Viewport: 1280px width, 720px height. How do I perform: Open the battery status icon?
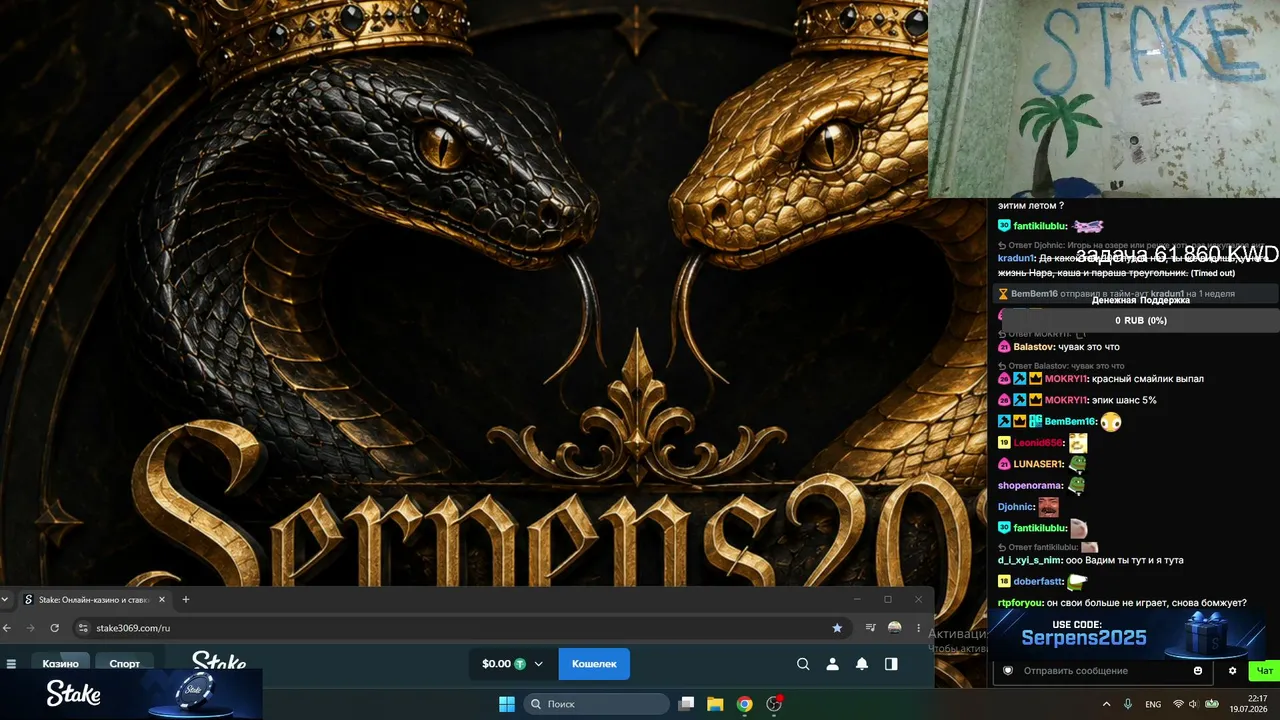click(x=1211, y=704)
